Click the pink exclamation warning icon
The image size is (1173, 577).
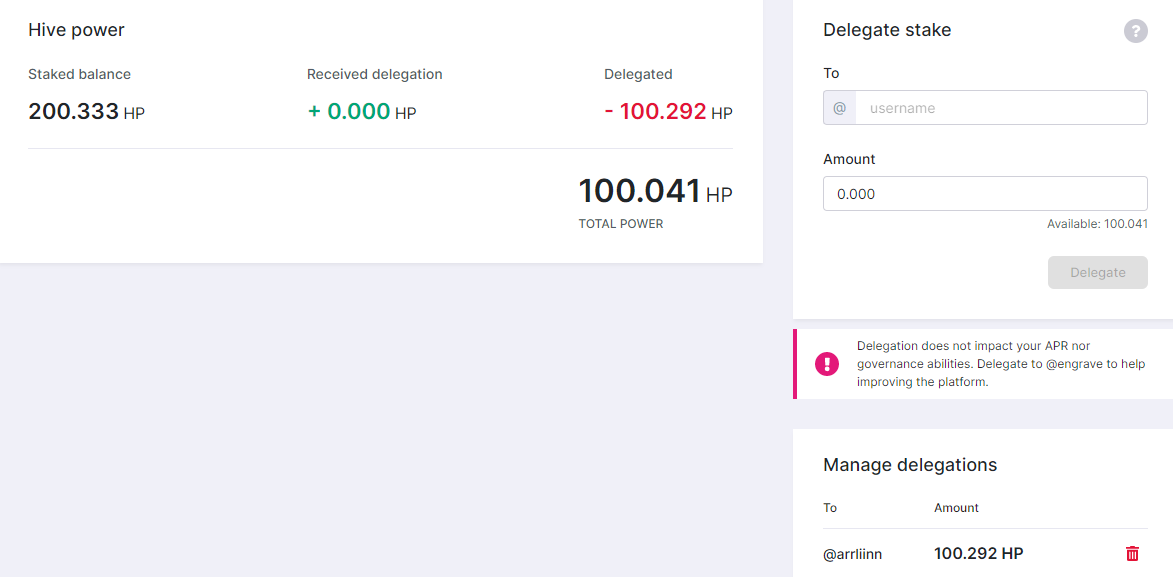click(827, 364)
